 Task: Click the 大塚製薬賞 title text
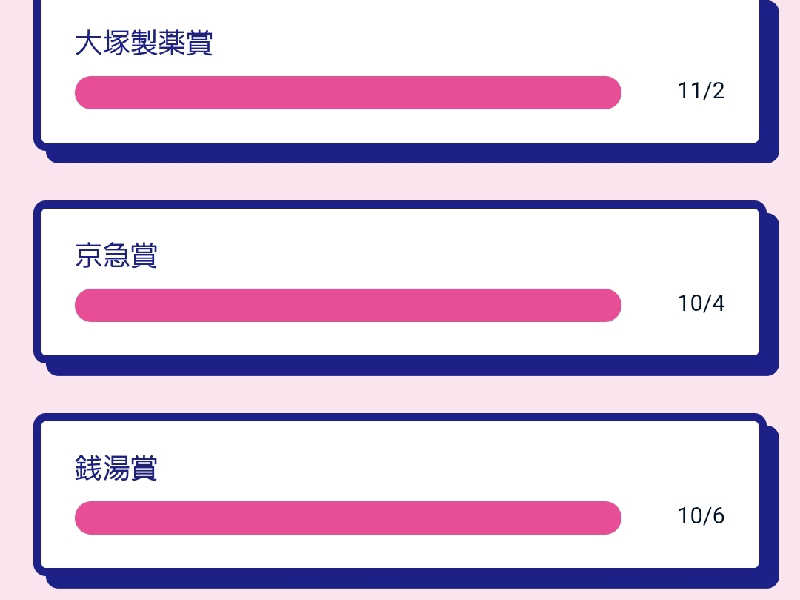pyautogui.click(x=143, y=44)
